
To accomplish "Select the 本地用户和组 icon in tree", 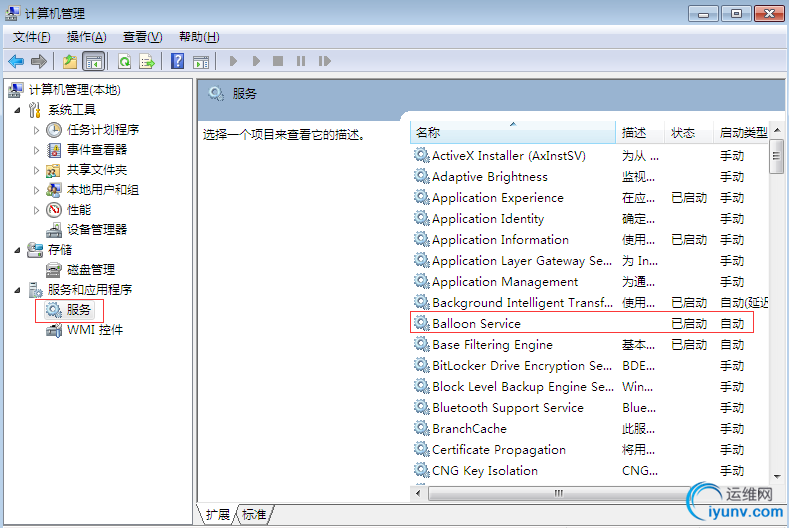I will click(x=53, y=190).
